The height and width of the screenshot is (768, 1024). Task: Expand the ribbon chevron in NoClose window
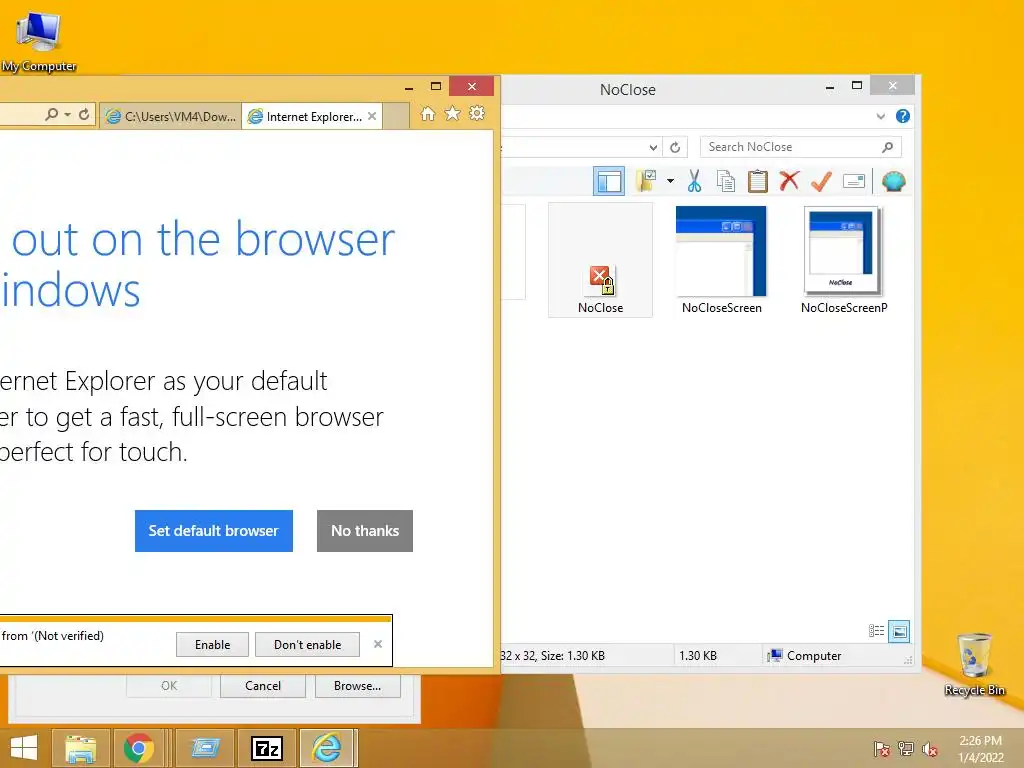pyautogui.click(x=880, y=116)
